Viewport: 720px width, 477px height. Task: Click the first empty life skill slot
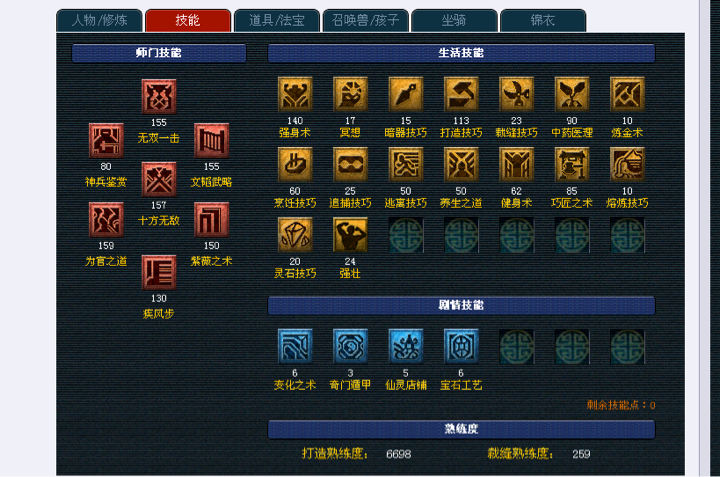point(406,235)
